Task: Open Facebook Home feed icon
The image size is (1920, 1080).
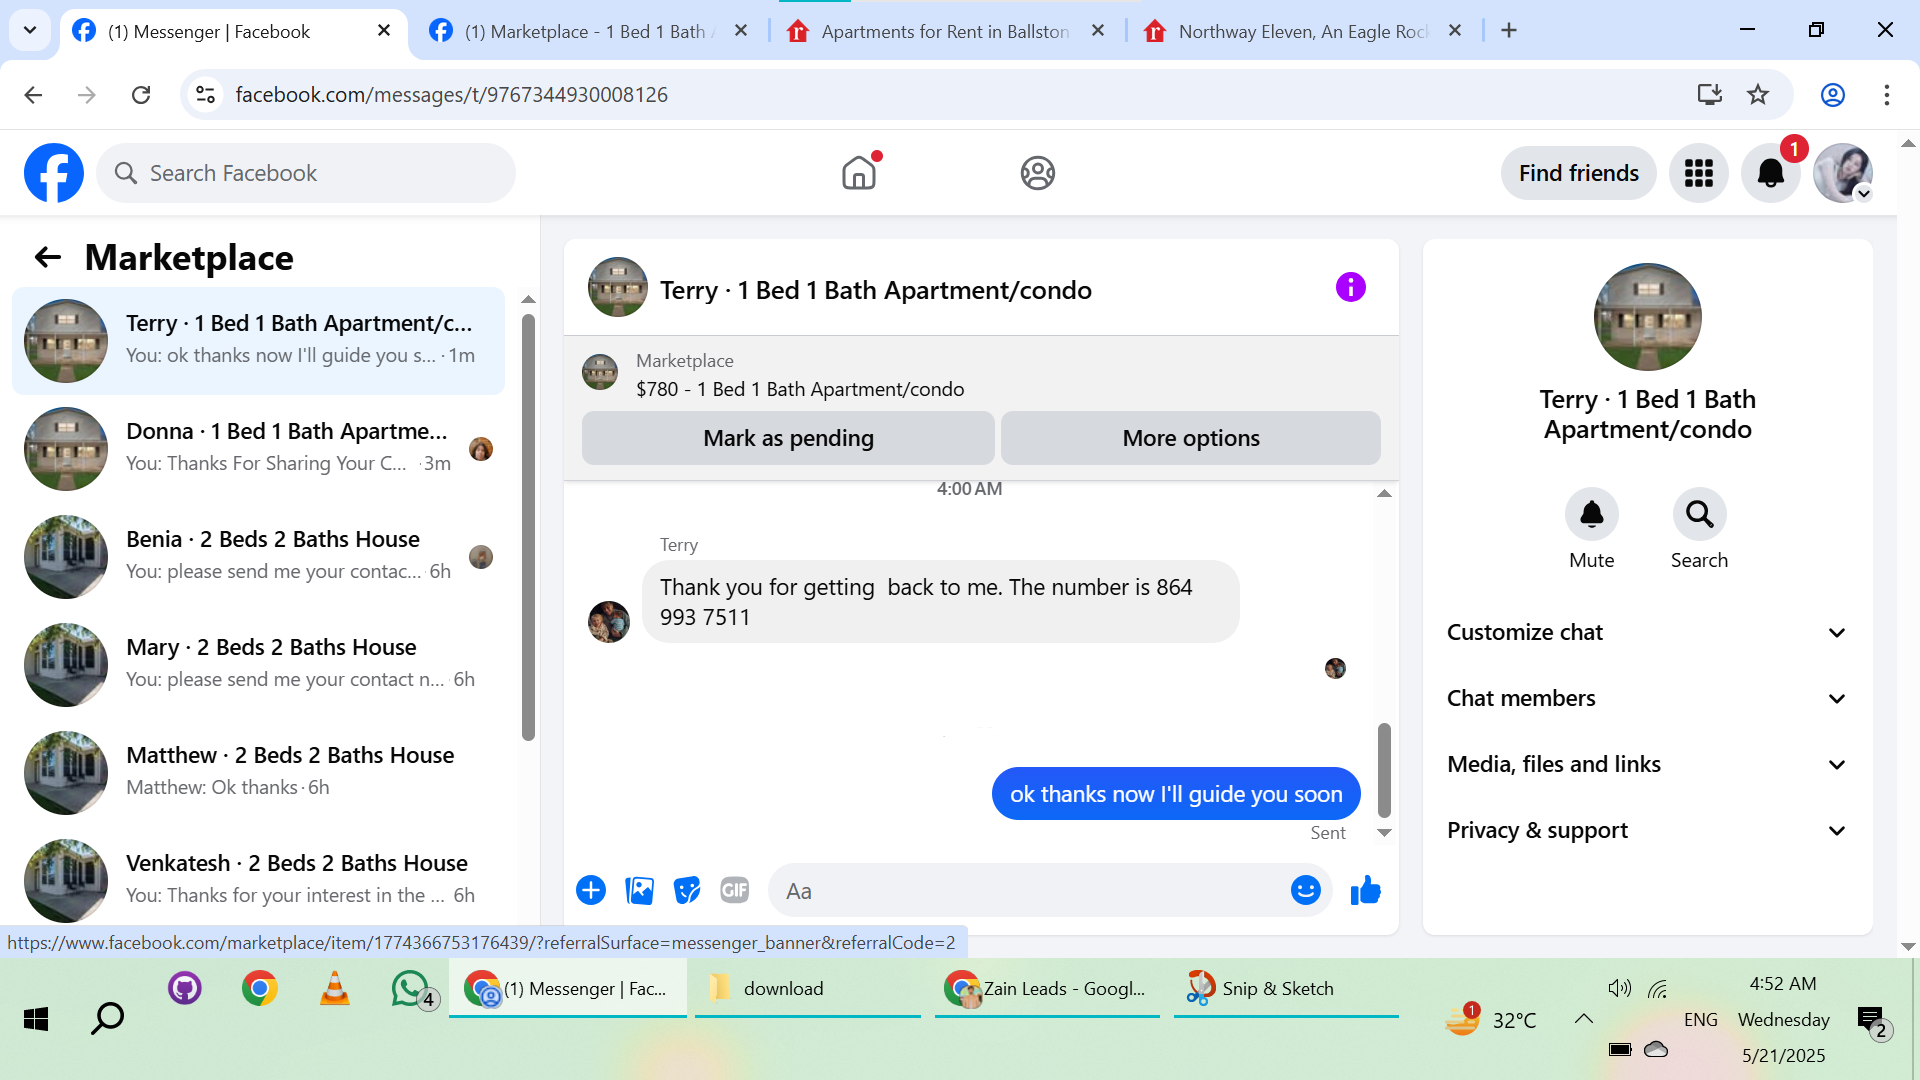Action: tap(859, 173)
